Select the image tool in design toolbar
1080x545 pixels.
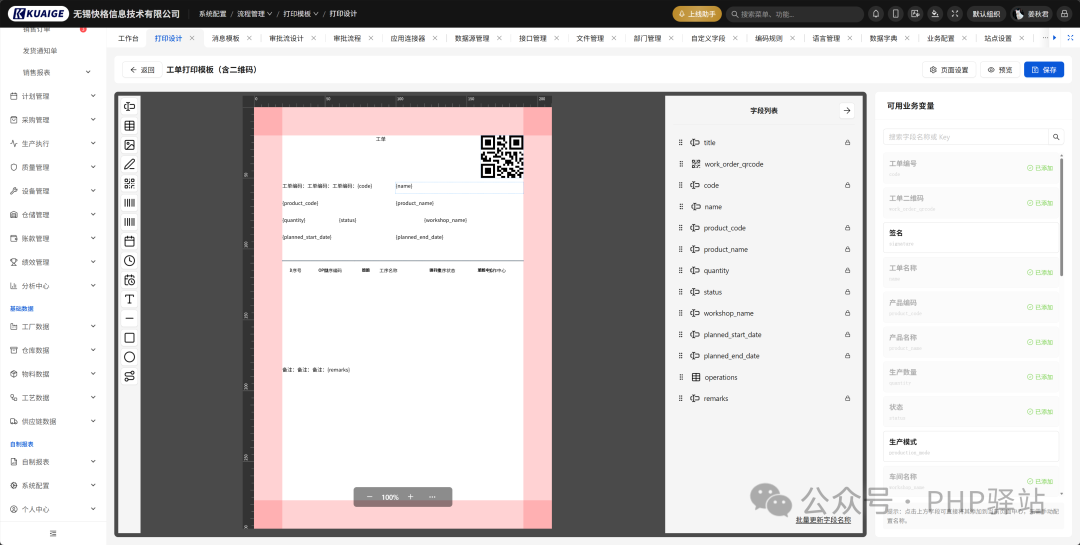click(129, 145)
